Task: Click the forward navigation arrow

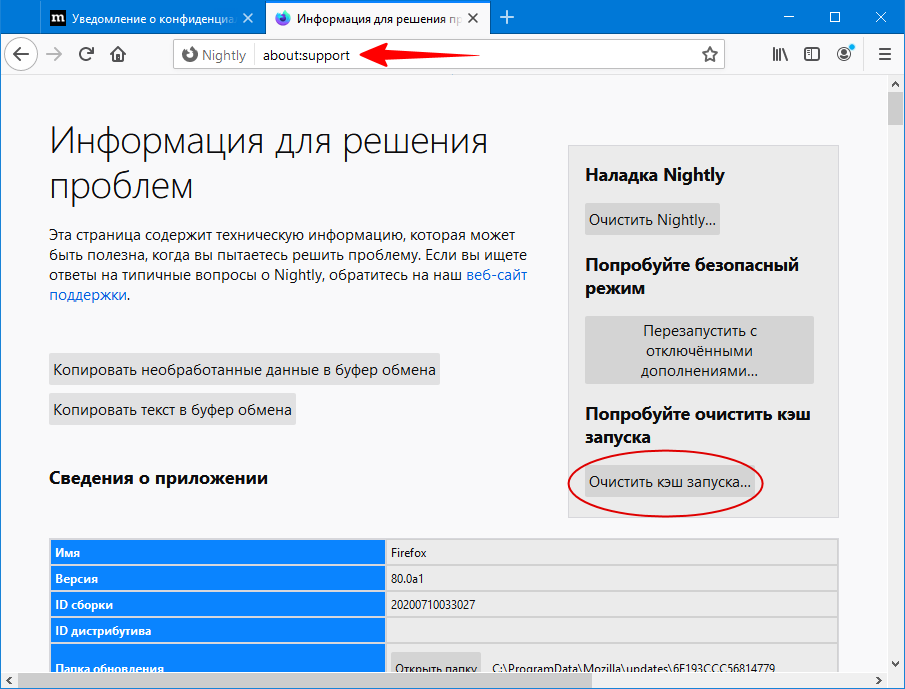Action: point(54,54)
